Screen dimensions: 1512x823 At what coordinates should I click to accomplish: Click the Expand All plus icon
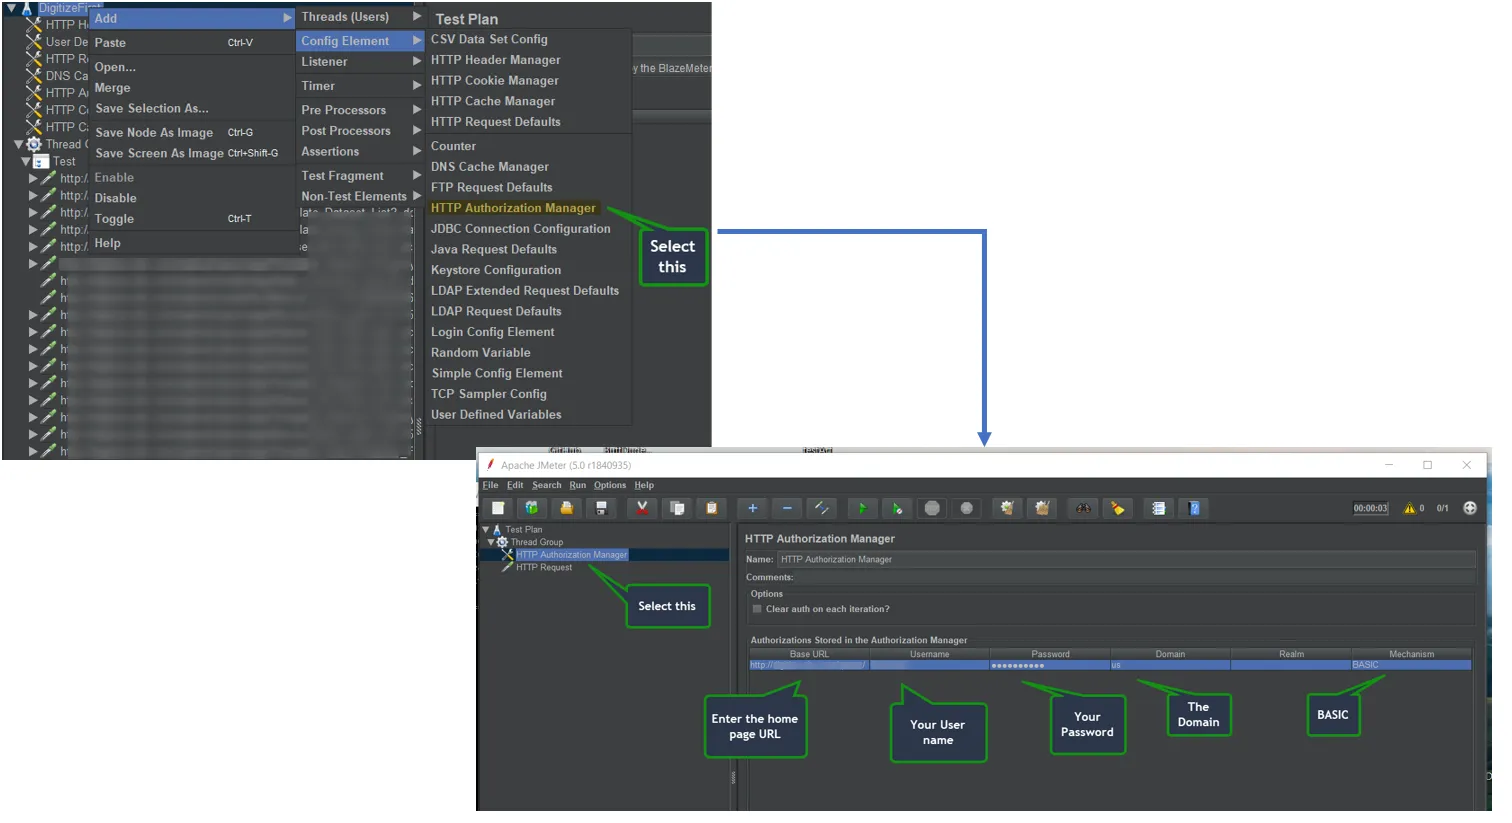coord(753,508)
